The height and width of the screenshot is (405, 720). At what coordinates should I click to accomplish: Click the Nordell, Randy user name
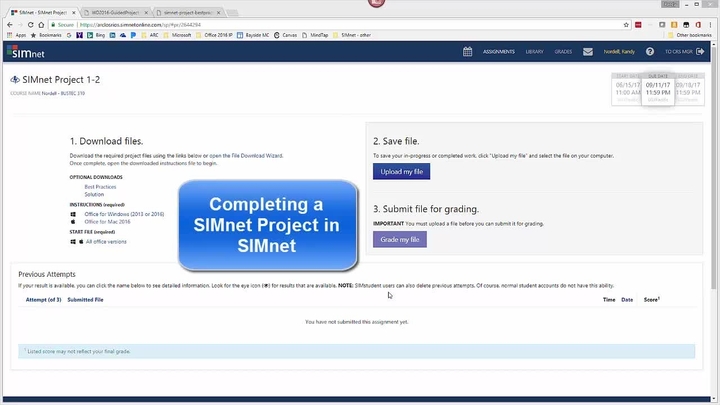[619, 52]
